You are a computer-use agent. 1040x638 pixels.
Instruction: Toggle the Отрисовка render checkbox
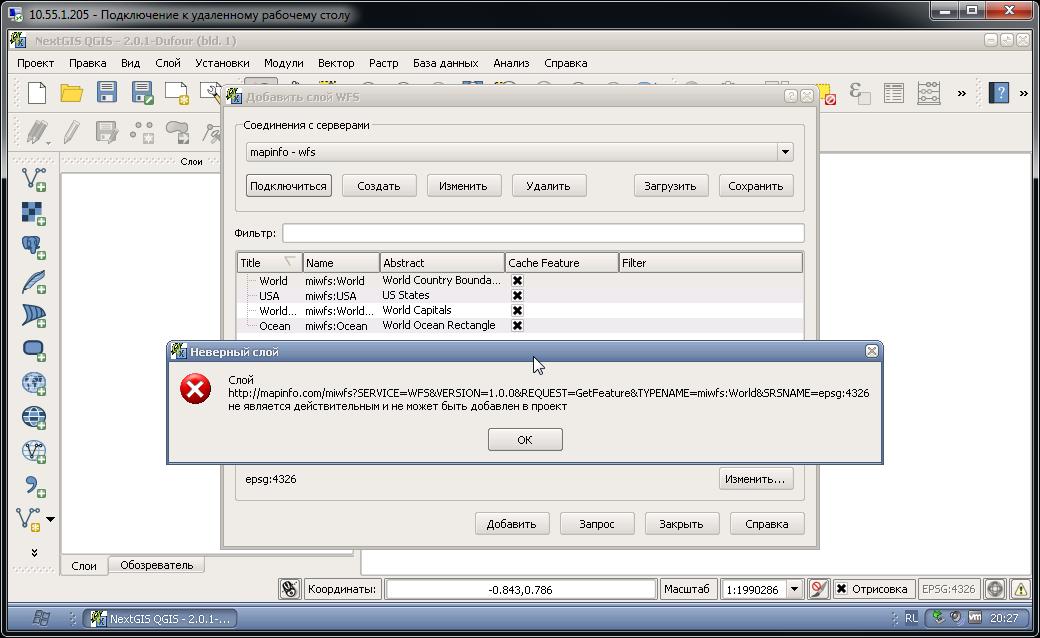click(841, 589)
